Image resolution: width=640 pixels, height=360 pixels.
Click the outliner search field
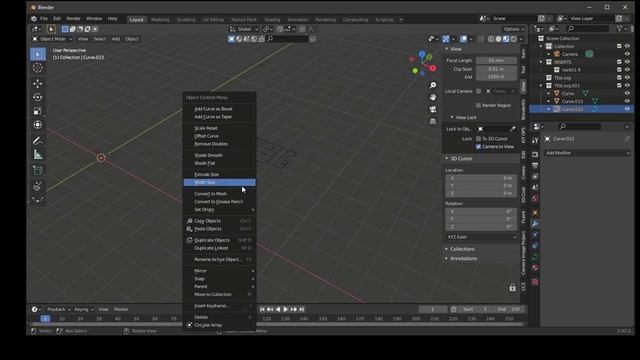coord(589,29)
